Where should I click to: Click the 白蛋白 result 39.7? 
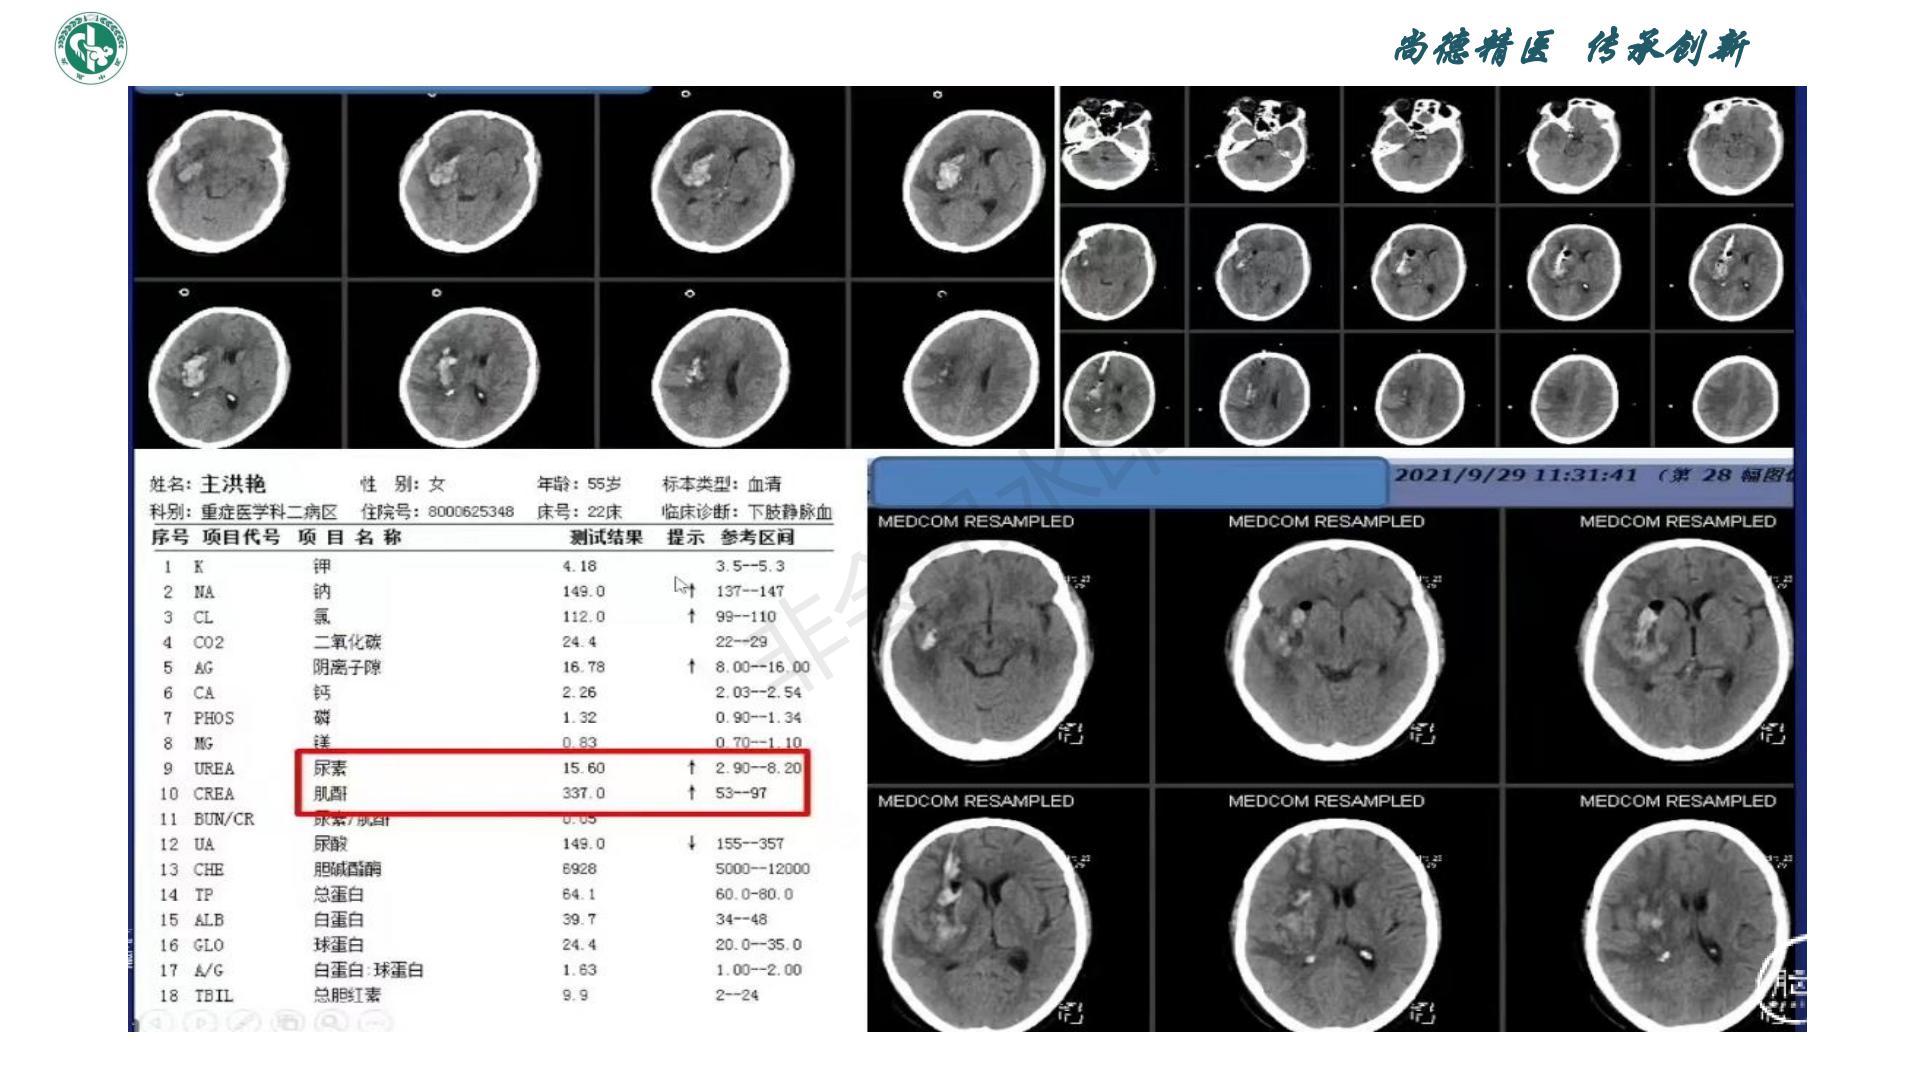[579, 919]
